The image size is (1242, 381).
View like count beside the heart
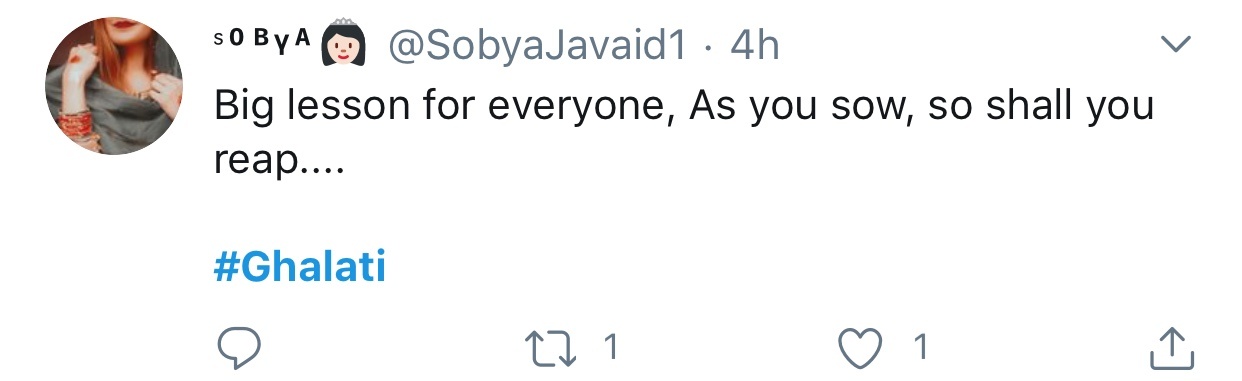pos(921,348)
